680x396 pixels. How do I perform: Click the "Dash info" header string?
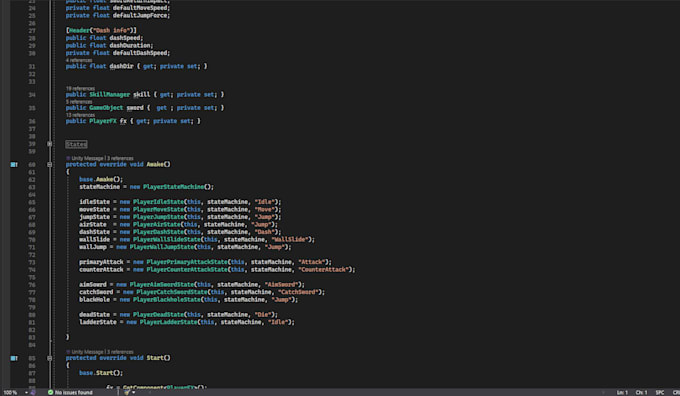[x=111, y=30]
